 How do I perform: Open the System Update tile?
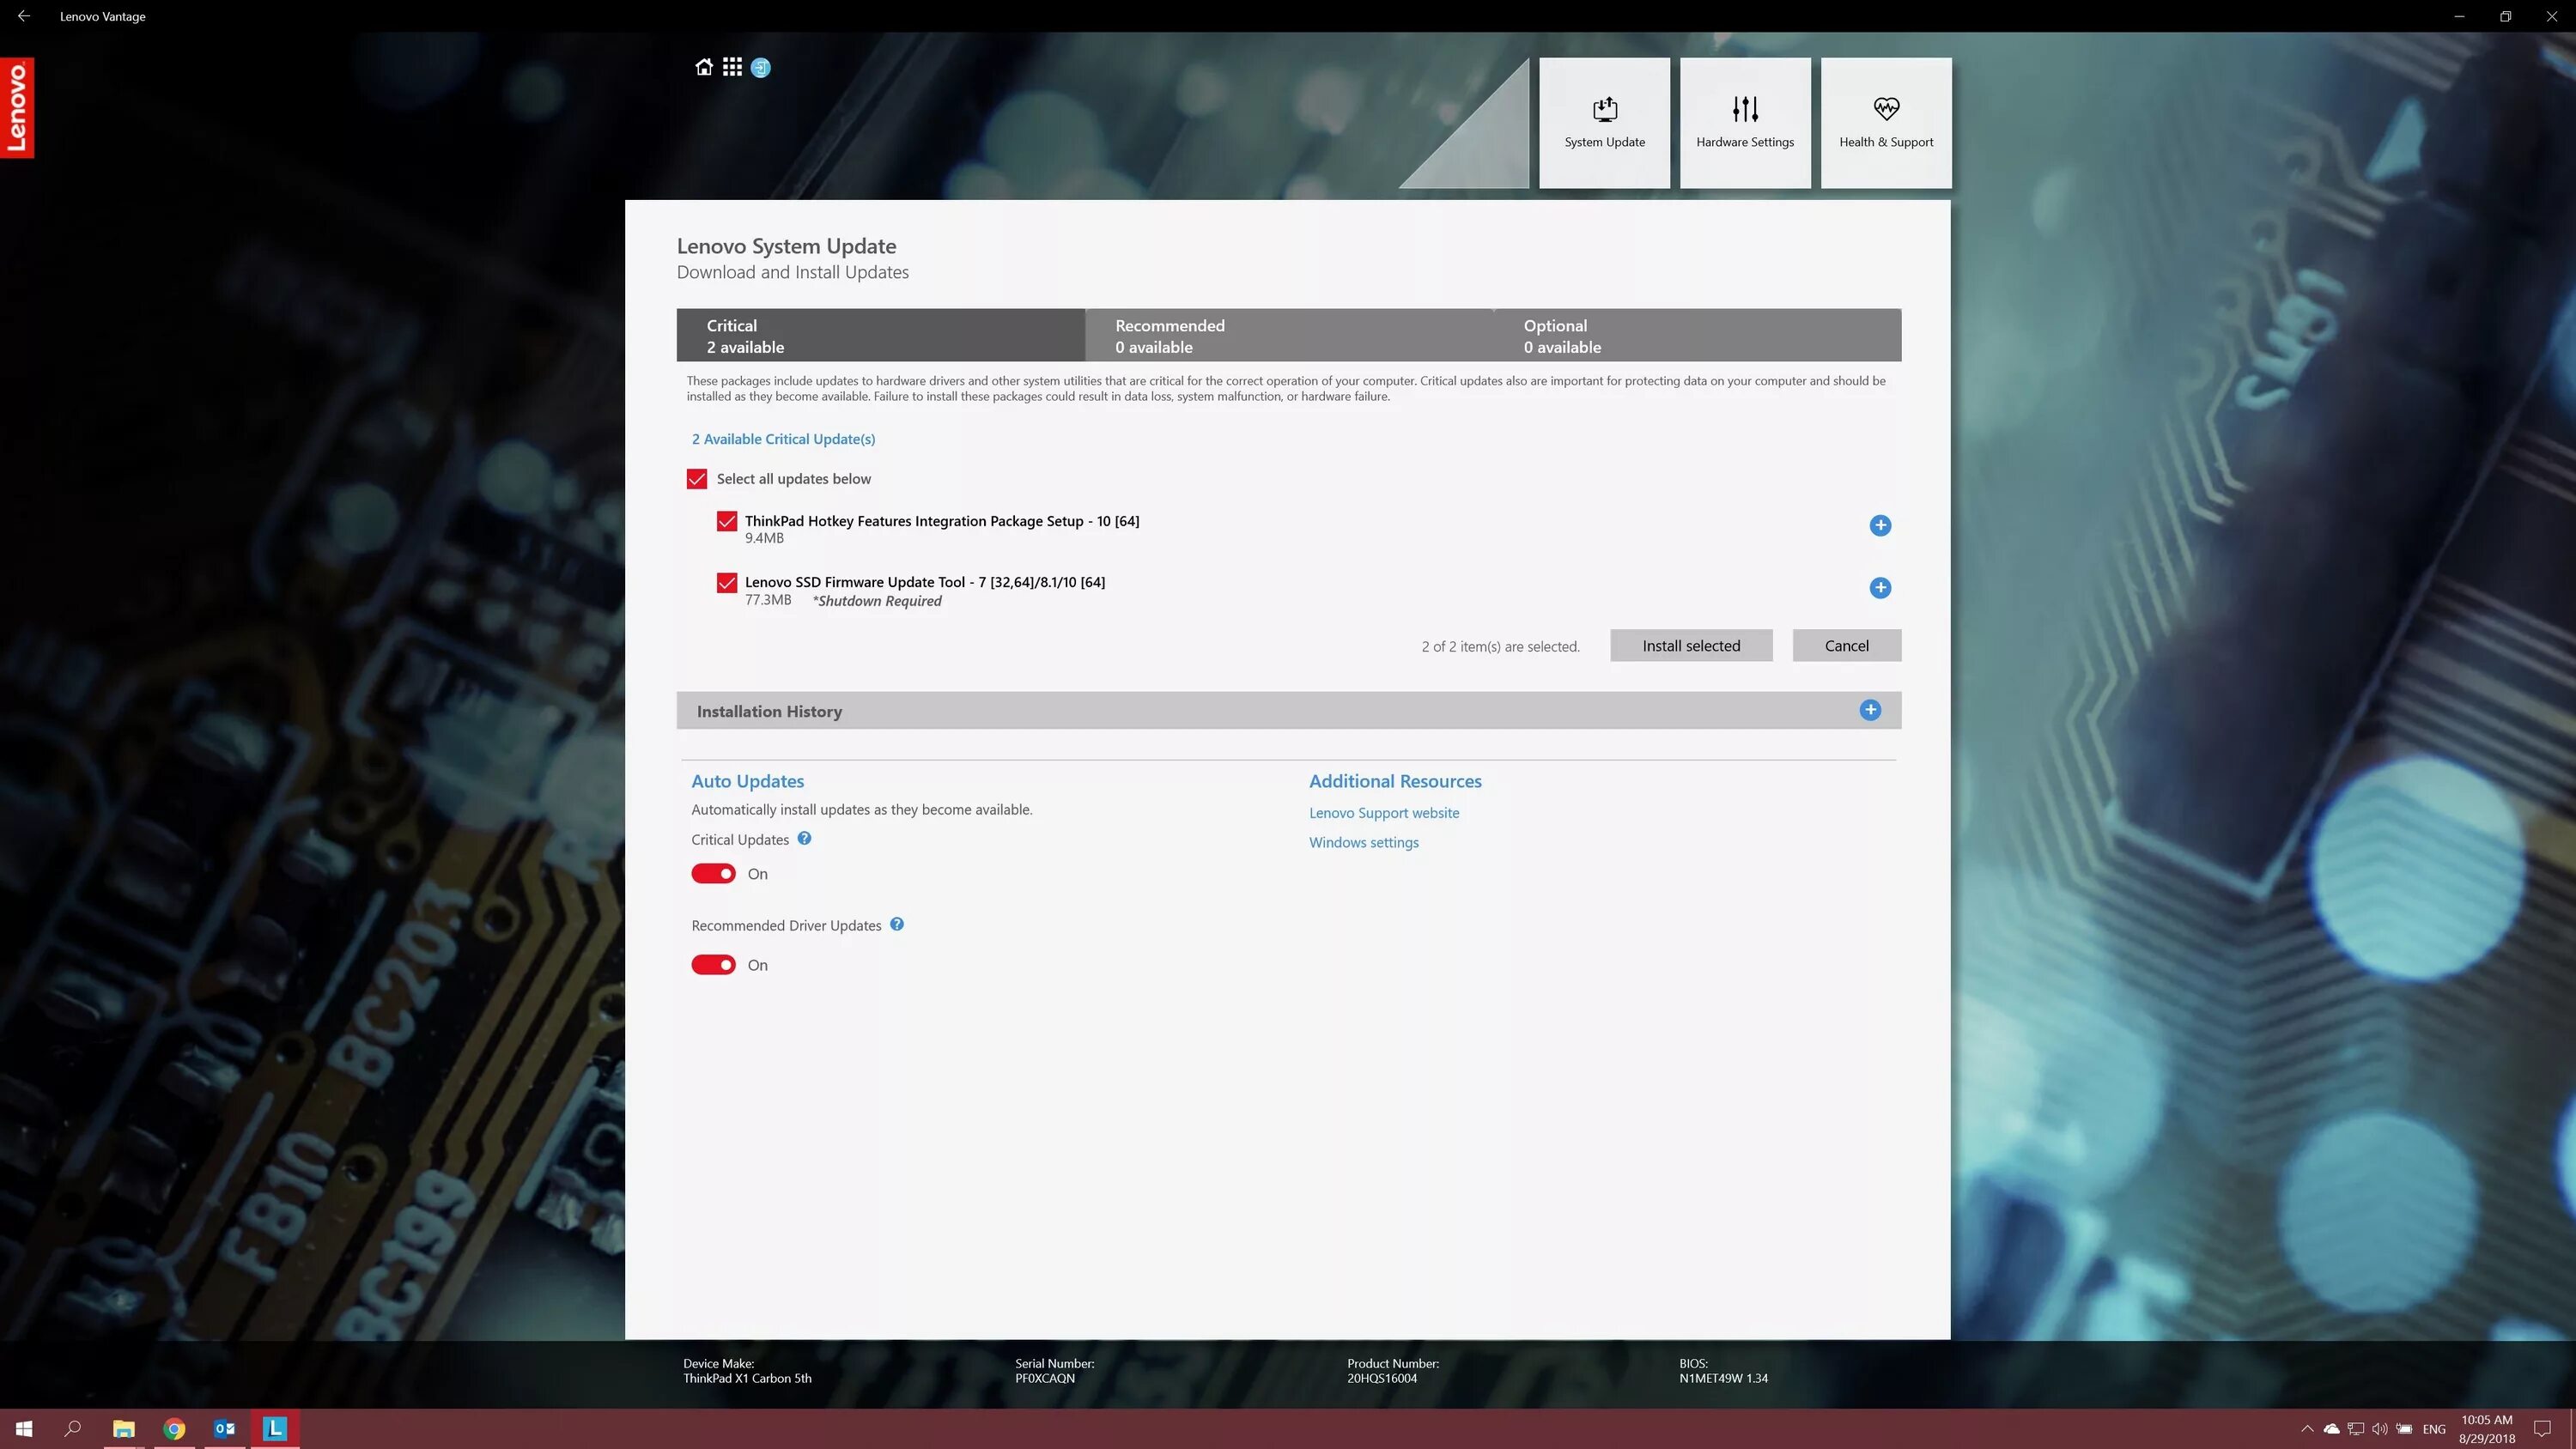[1604, 123]
